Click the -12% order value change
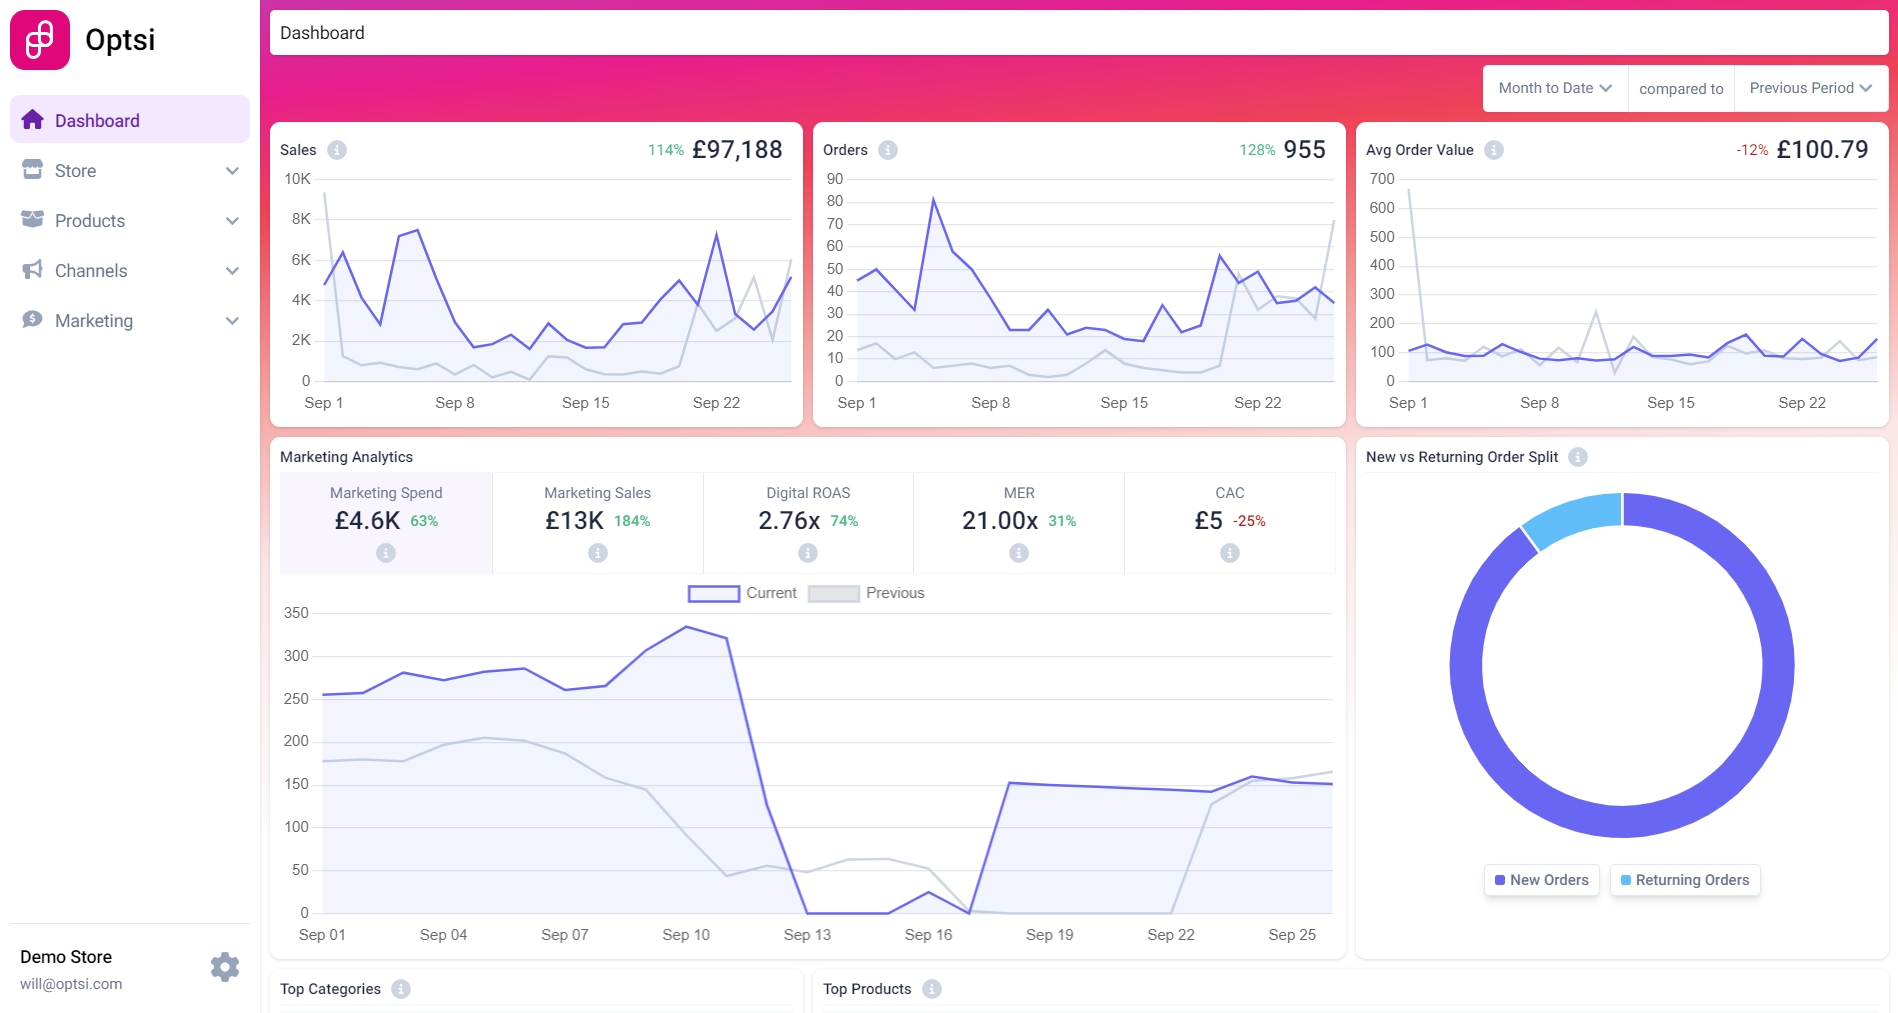 click(1752, 150)
